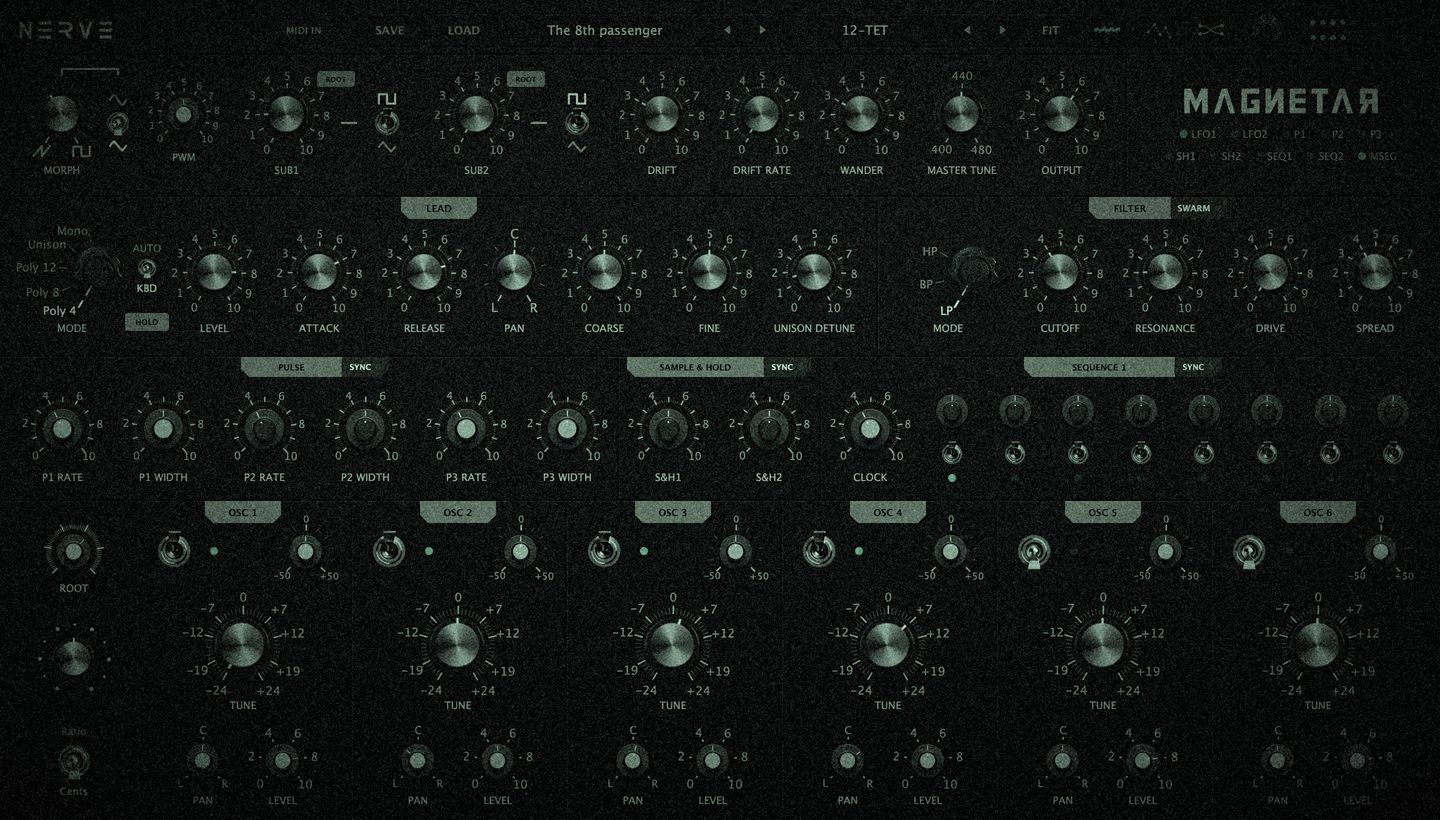Image resolution: width=1440 pixels, height=820 pixels.
Task: Select next tuning with right arrow
Action: (x=1003, y=30)
